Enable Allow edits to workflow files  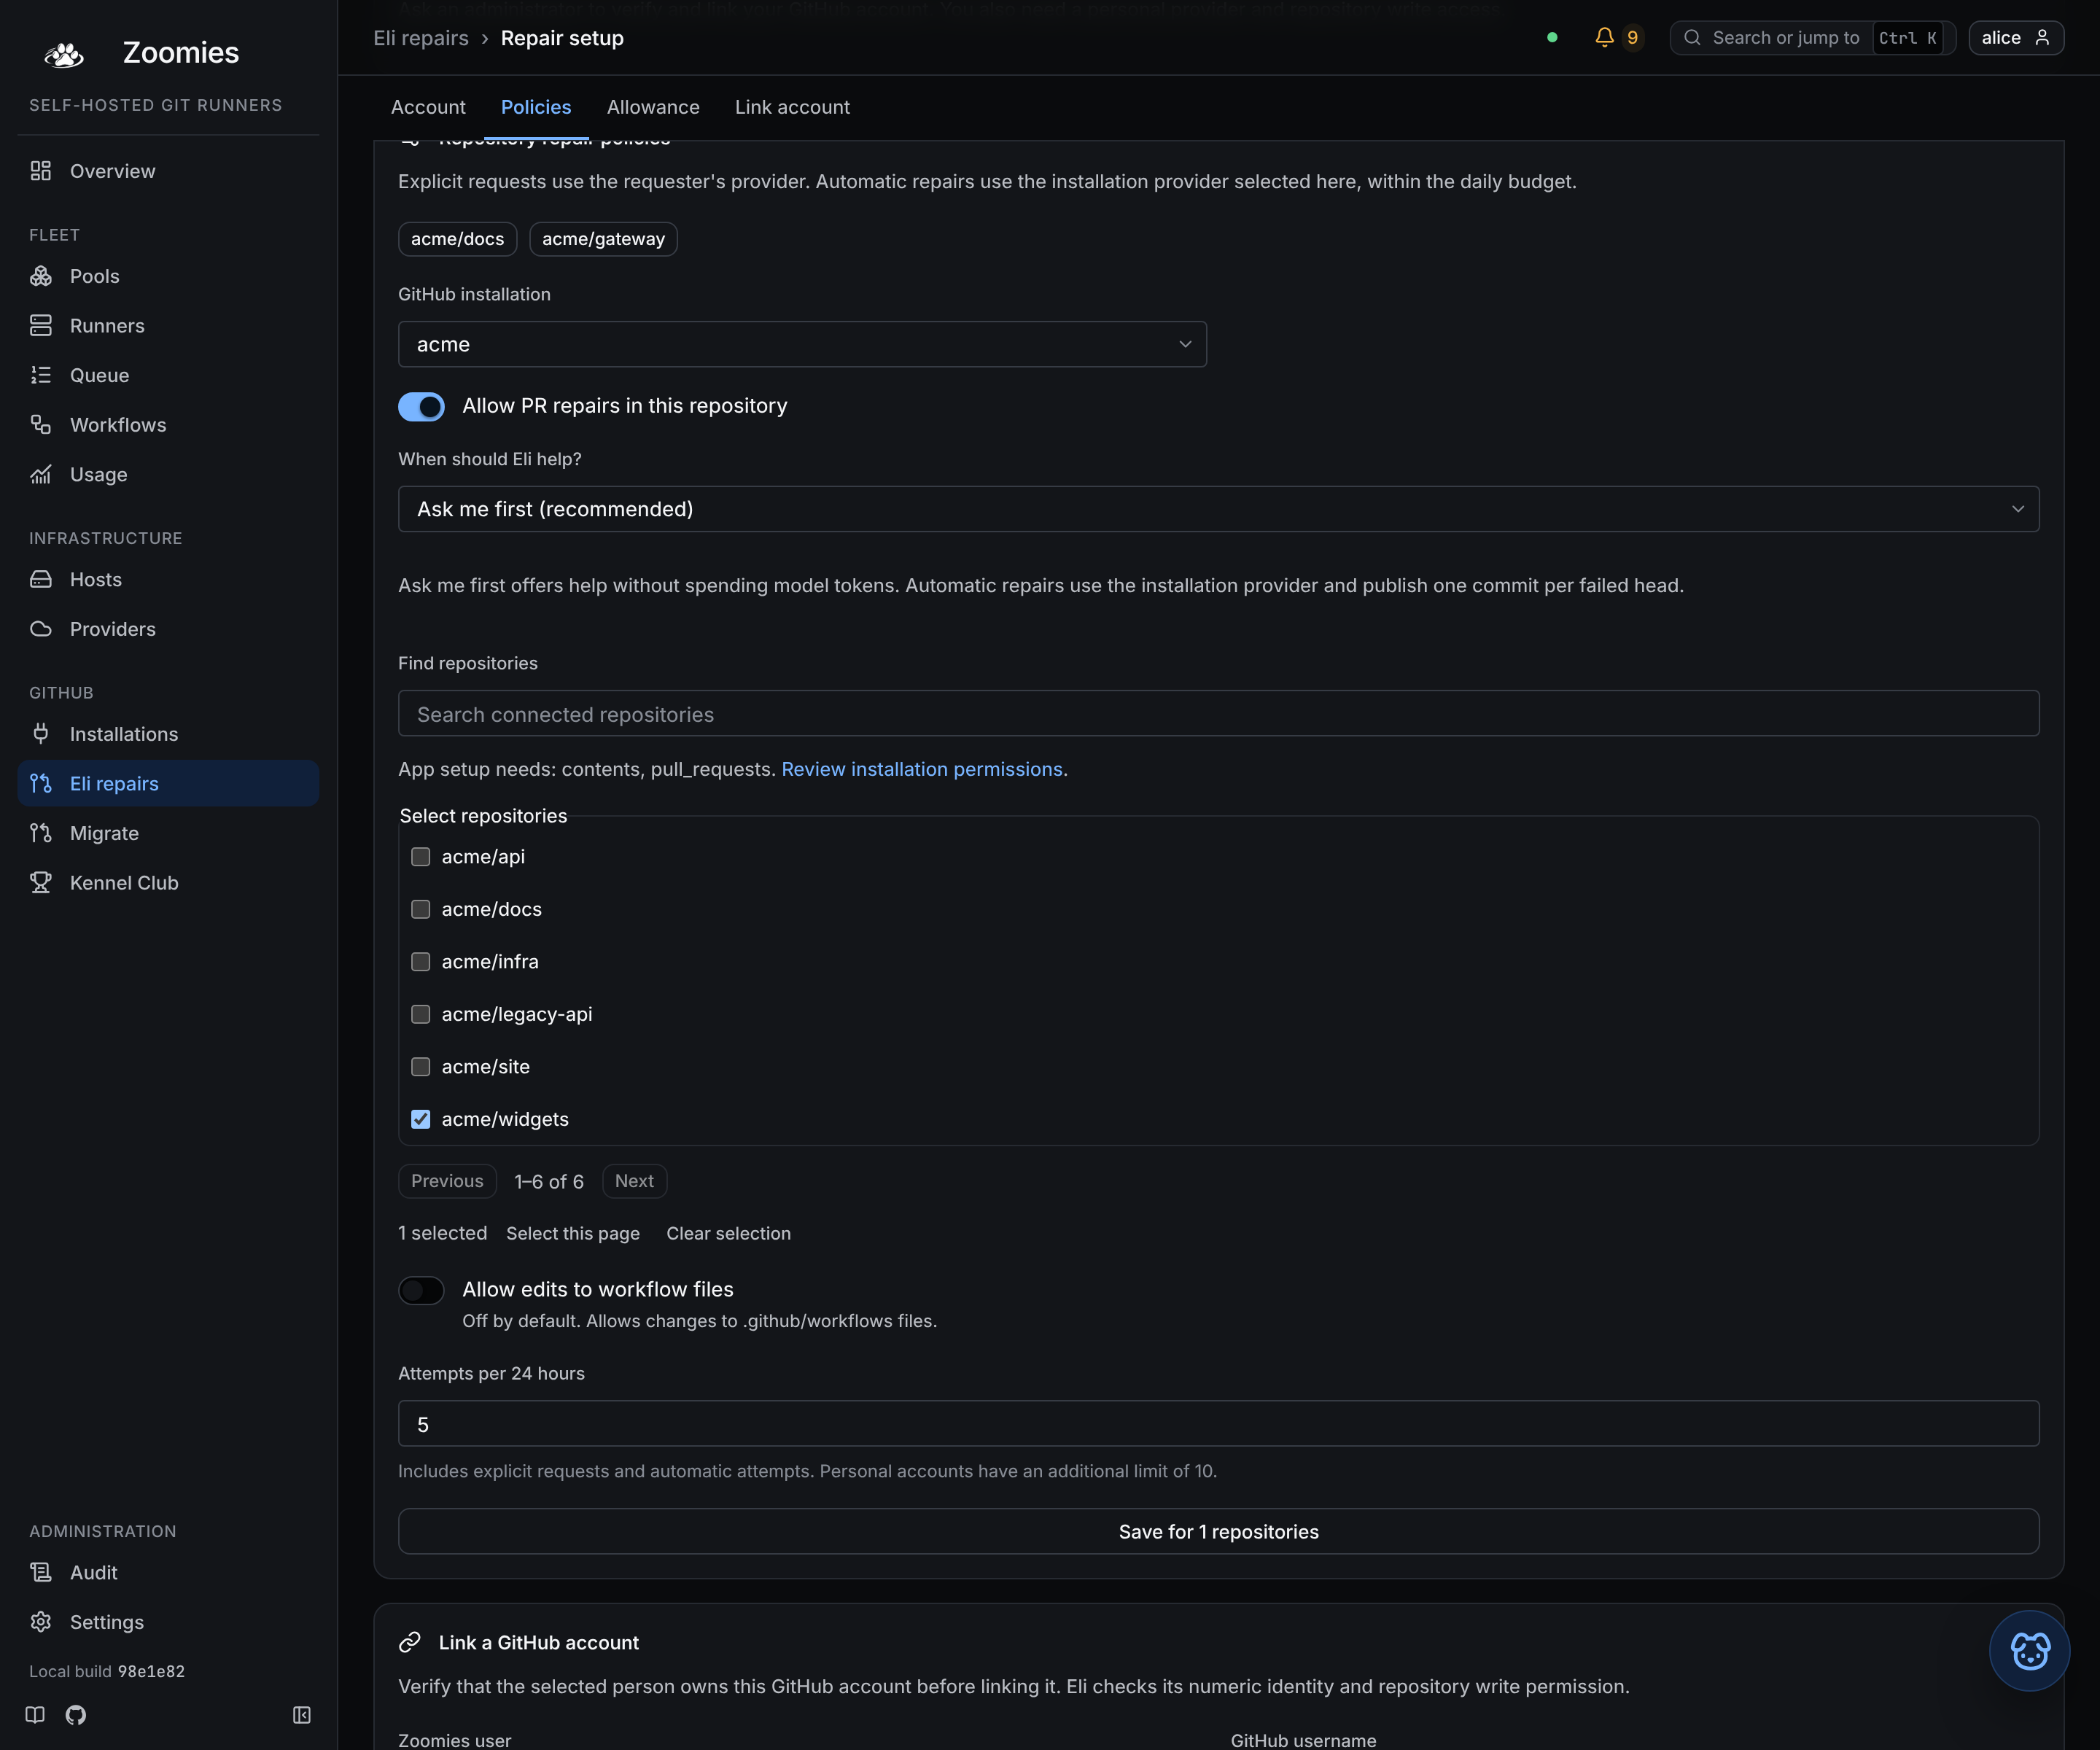pyautogui.click(x=421, y=1290)
